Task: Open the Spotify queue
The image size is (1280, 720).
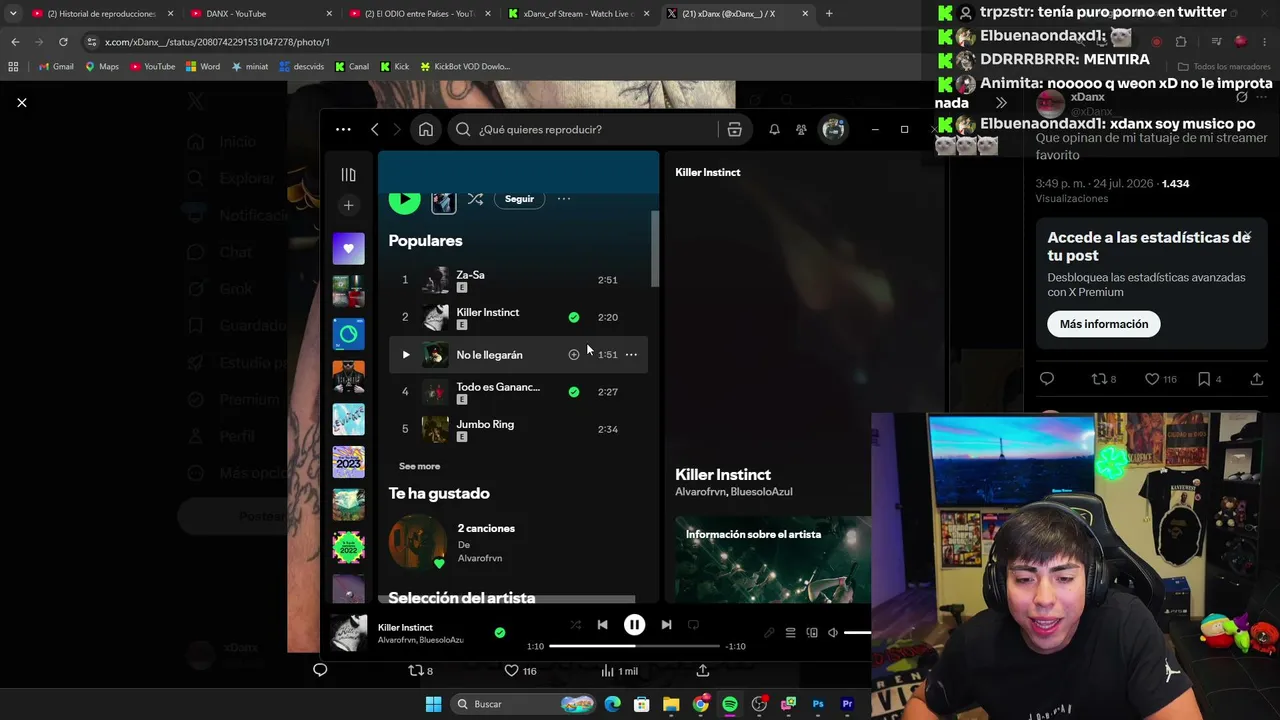Action: (x=790, y=632)
